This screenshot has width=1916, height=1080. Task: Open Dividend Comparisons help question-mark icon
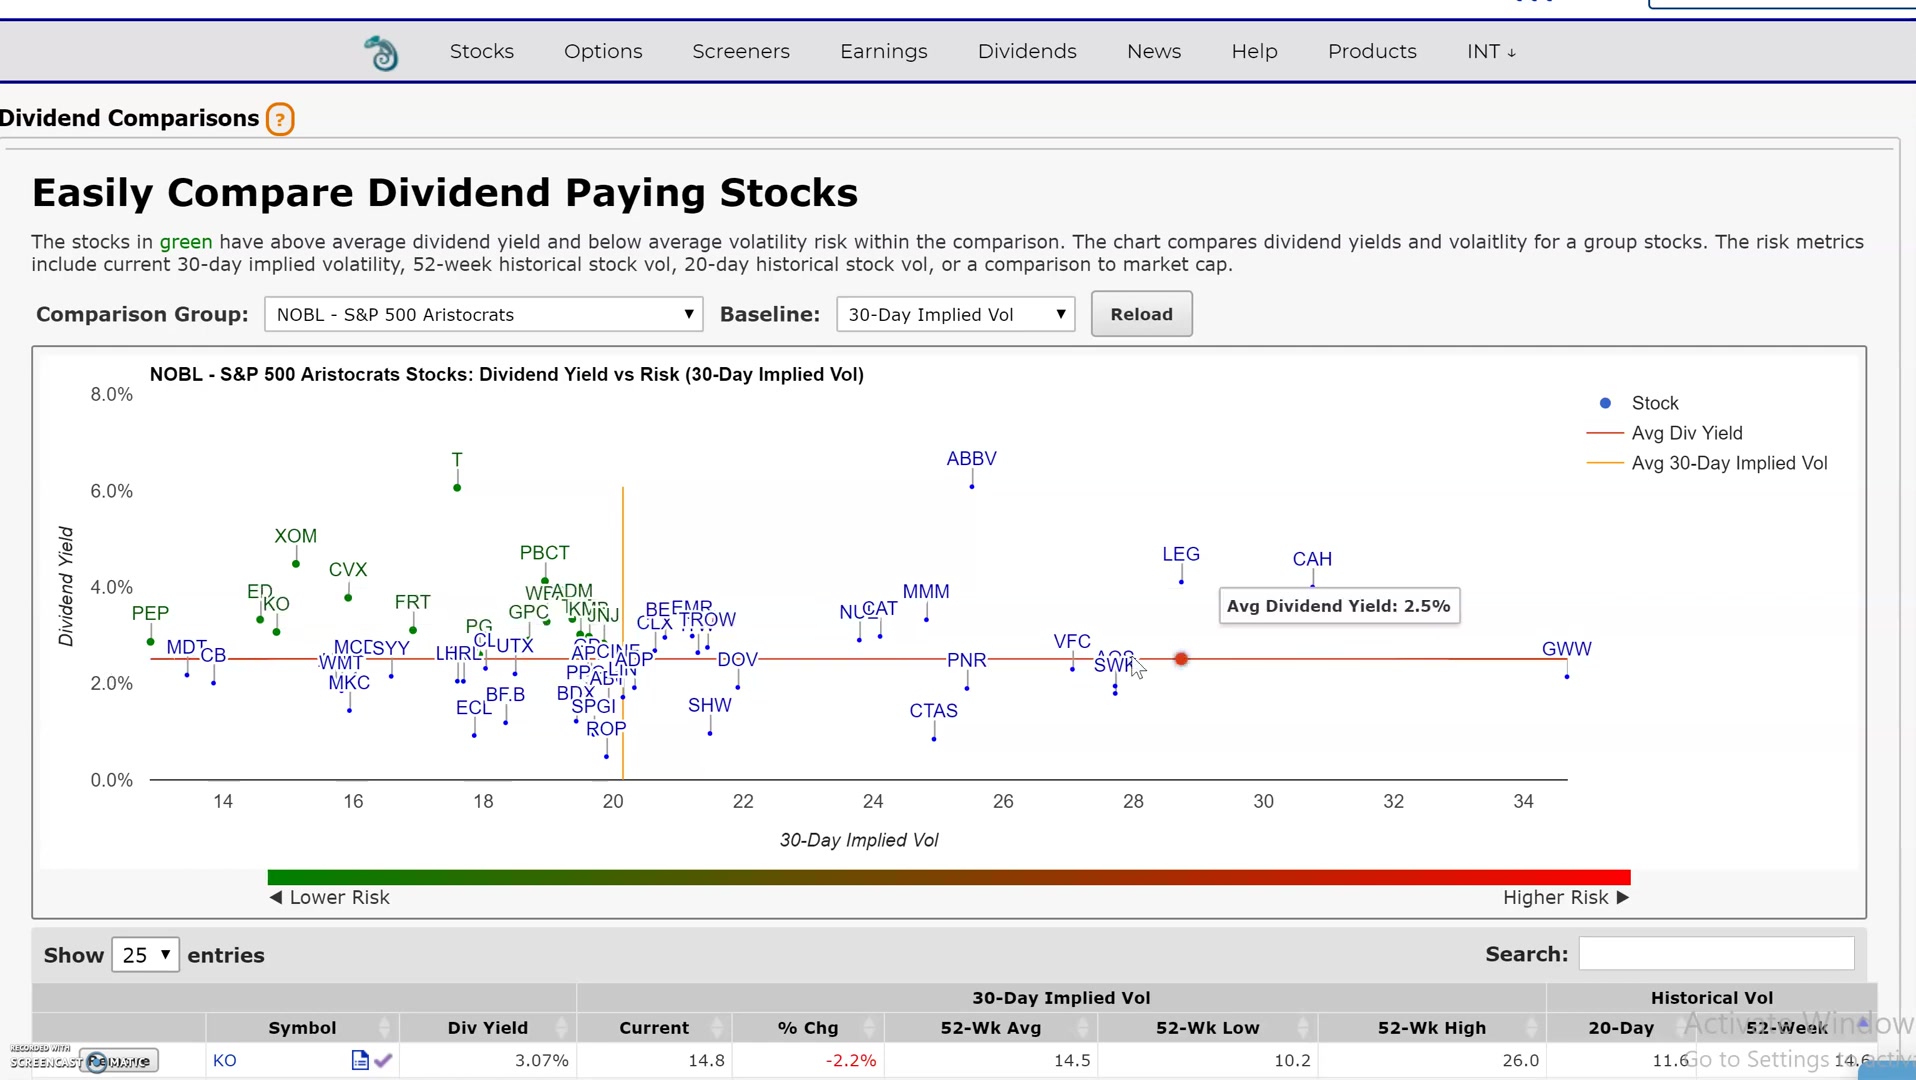280,119
